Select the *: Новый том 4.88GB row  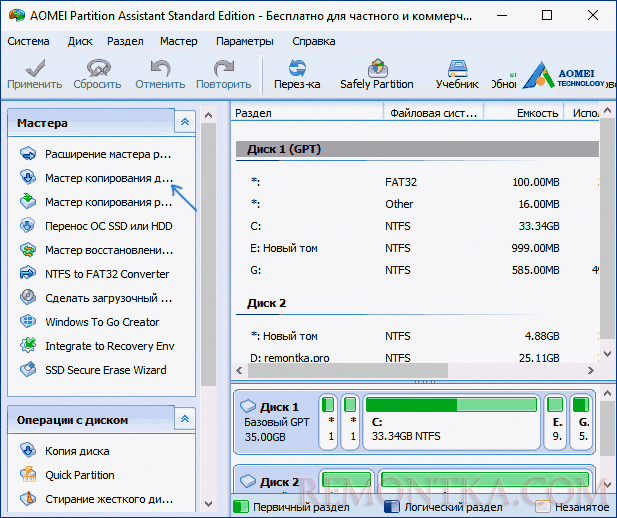pos(417,336)
